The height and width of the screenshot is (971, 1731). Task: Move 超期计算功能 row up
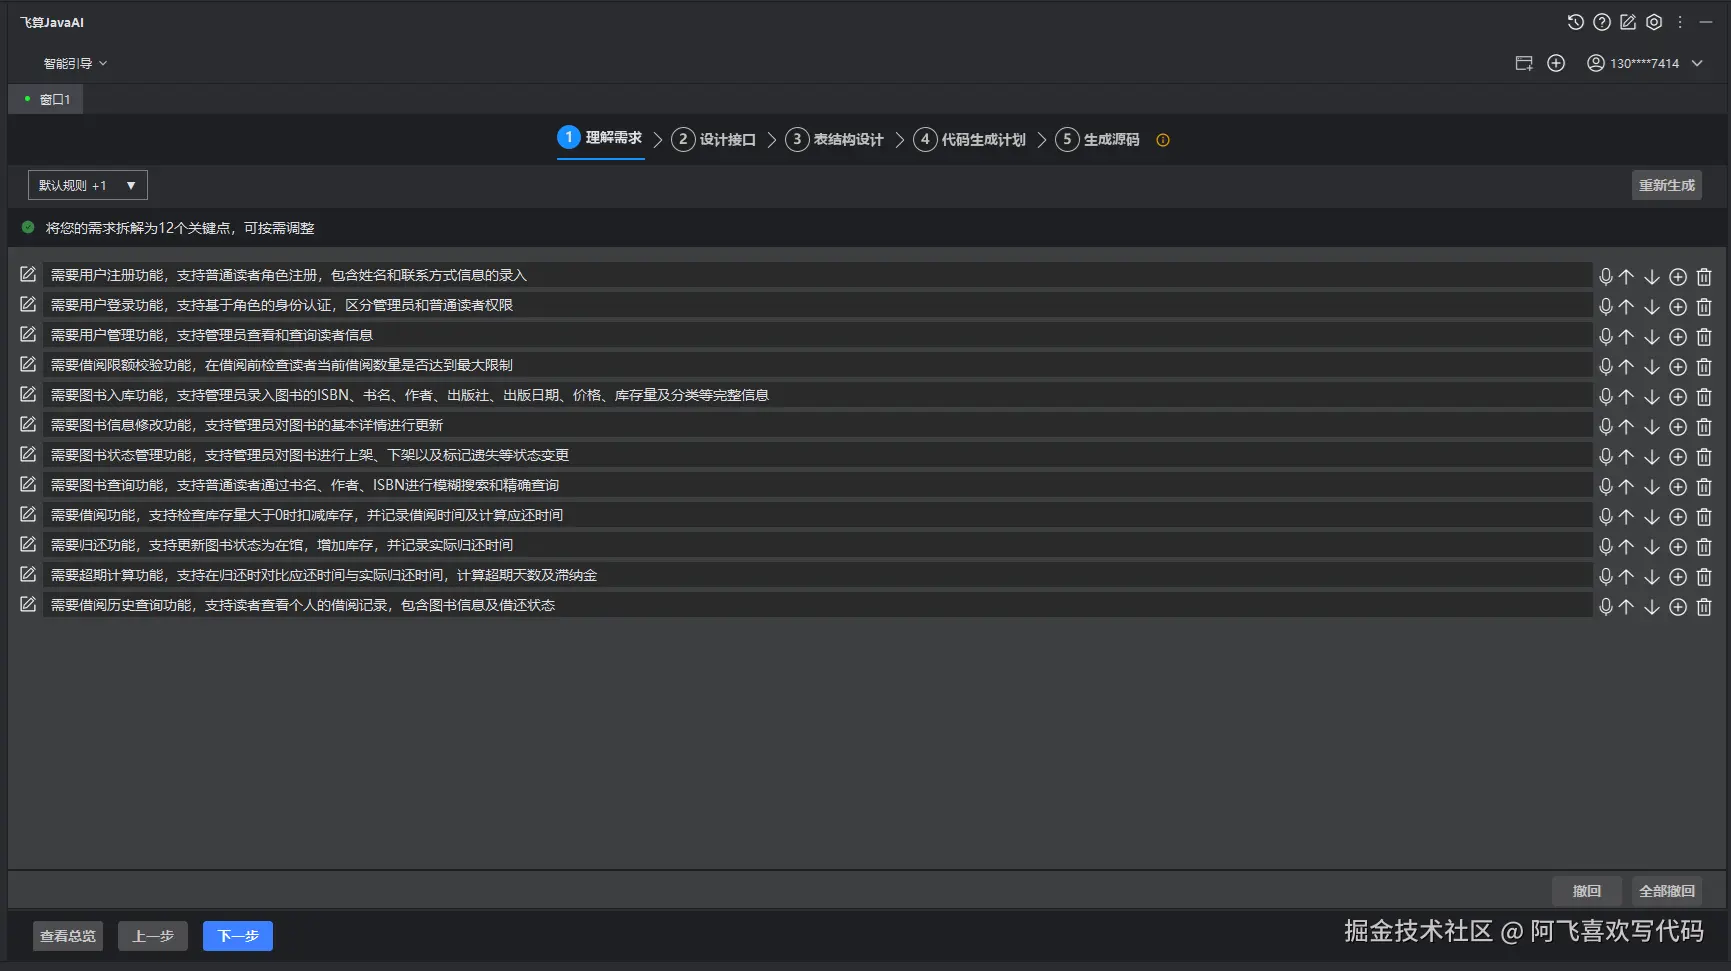click(x=1627, y=577)
